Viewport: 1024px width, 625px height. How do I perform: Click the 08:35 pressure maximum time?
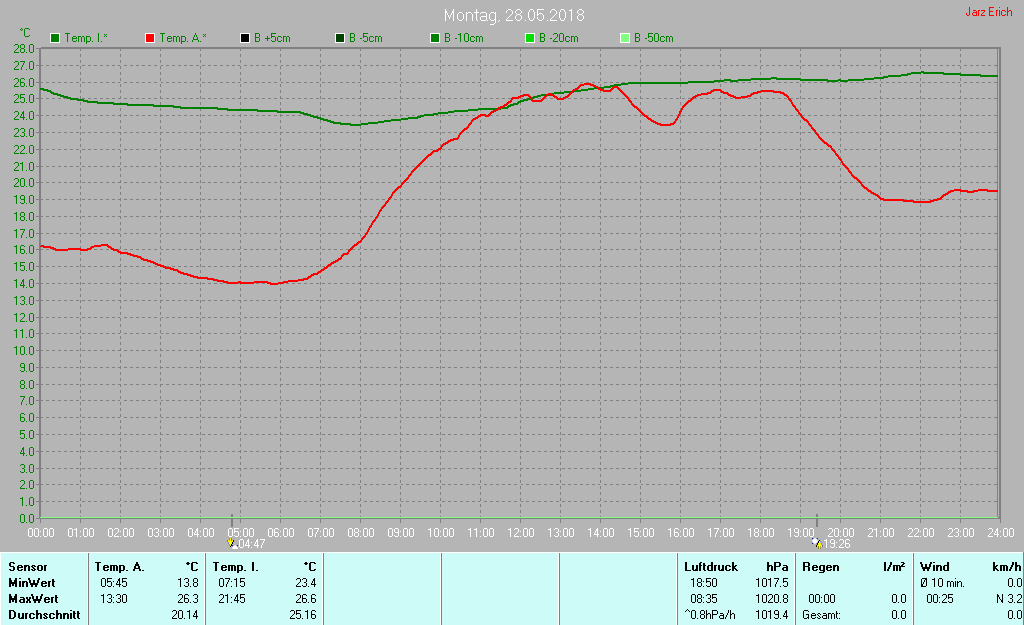click(x=704, y=598)
